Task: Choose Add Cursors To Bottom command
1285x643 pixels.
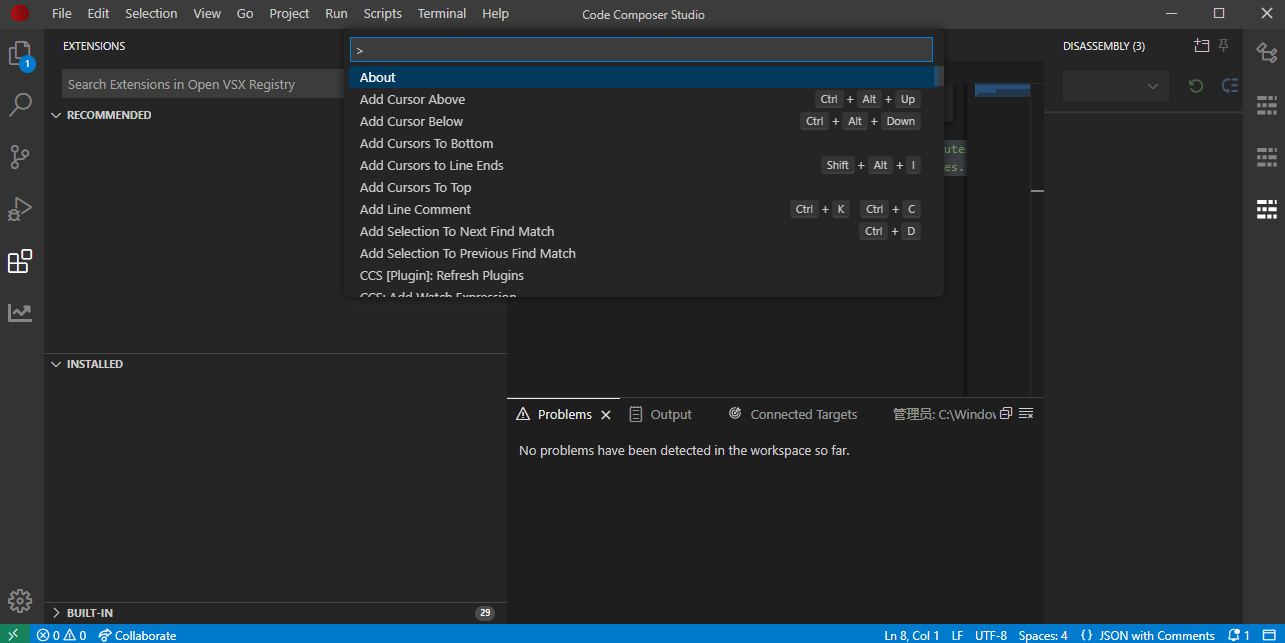Action: click(x=641, y=143)
